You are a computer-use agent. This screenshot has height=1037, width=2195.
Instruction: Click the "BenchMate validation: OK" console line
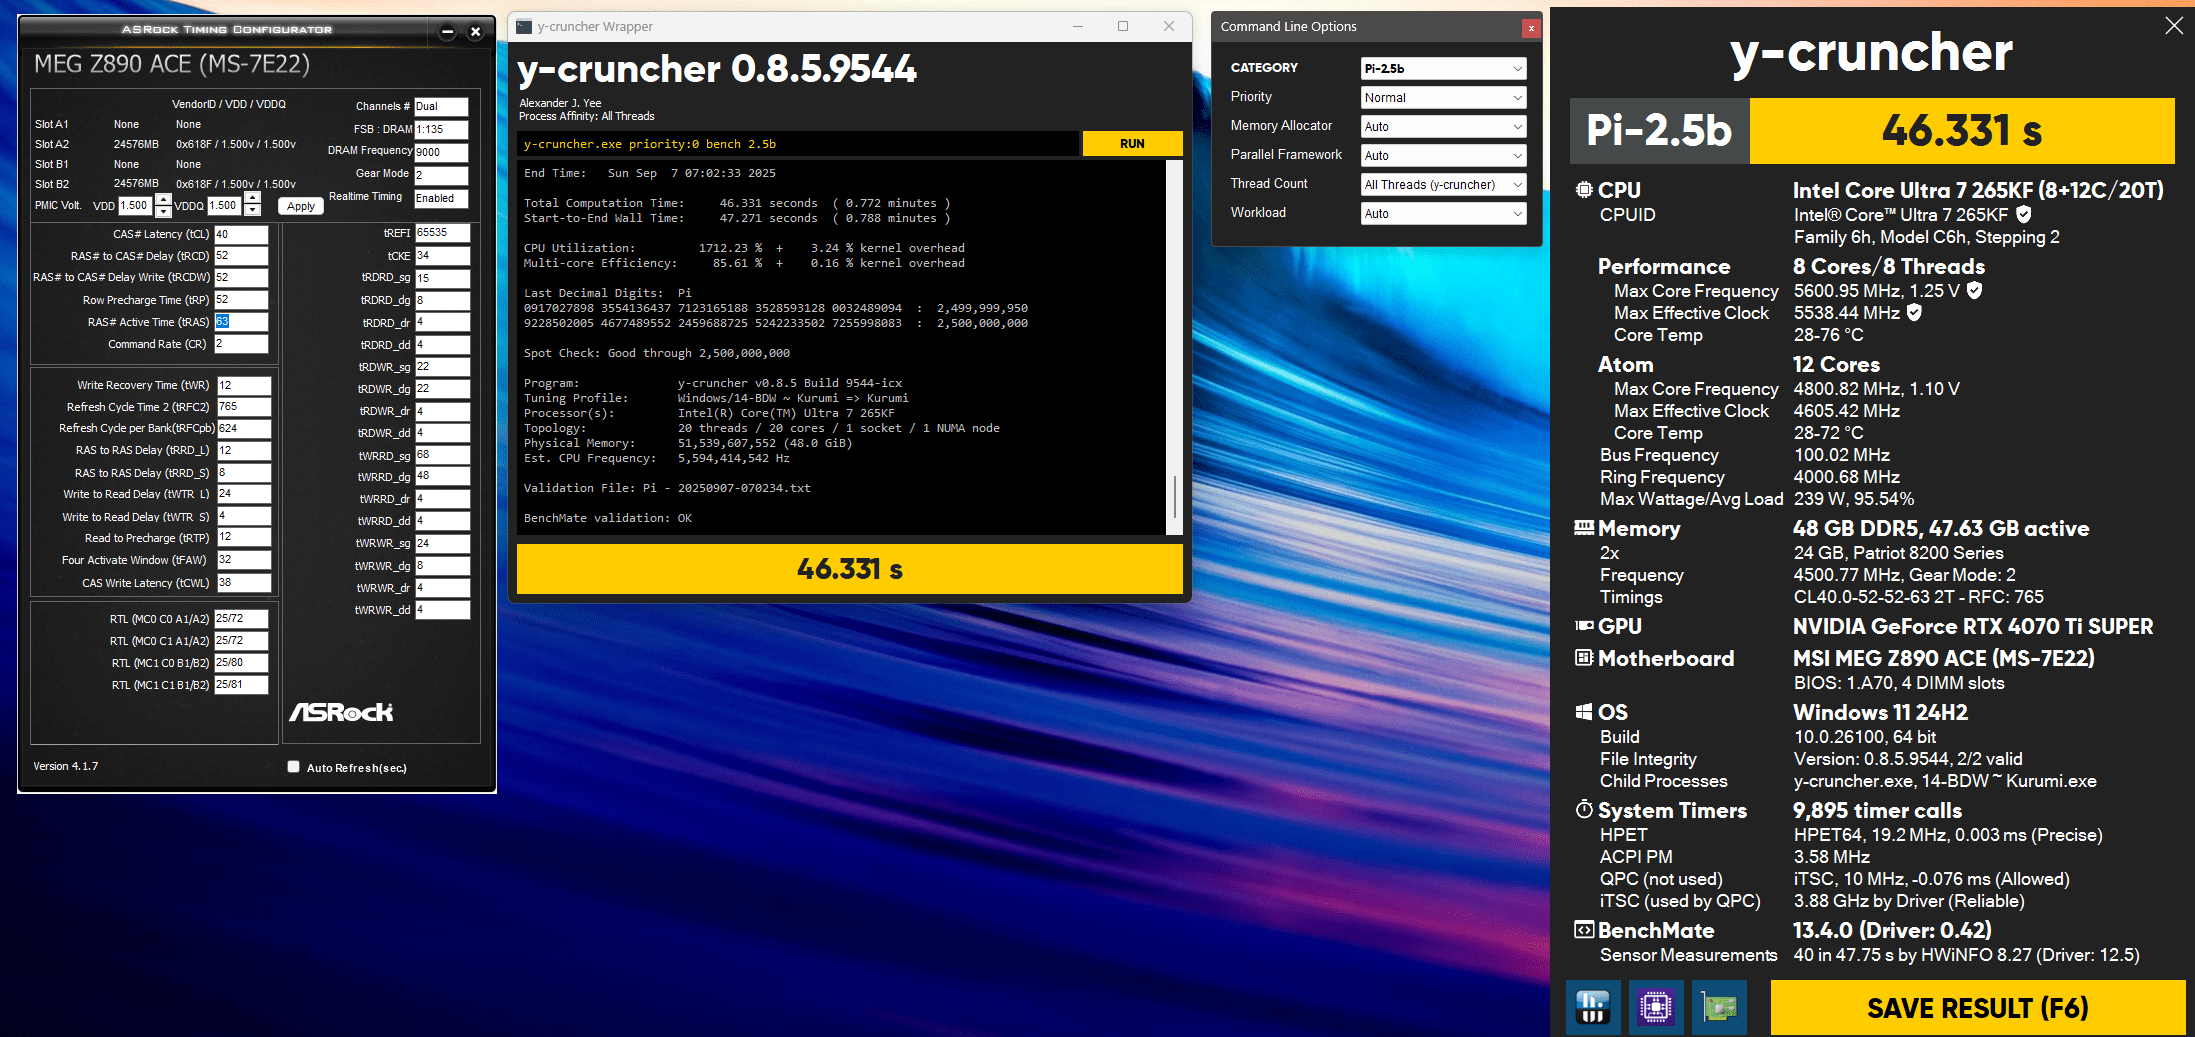[x=608, y=518]
